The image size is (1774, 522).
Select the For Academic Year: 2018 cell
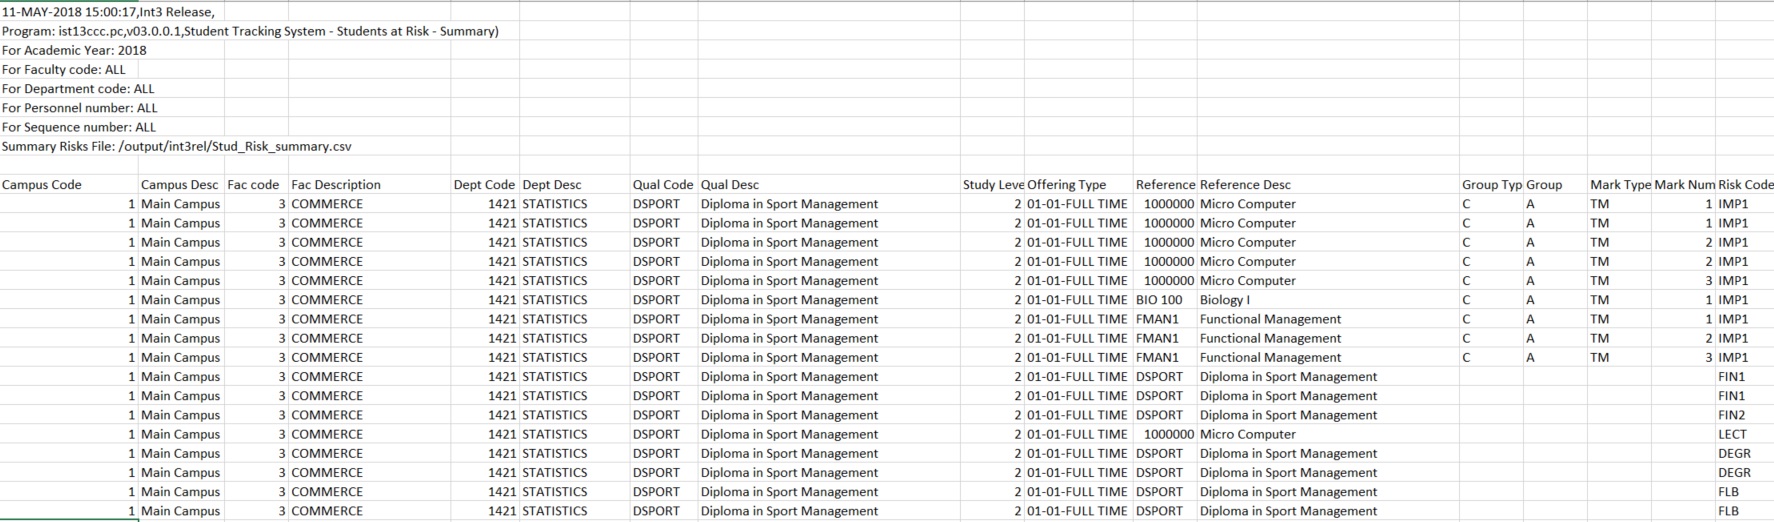pyautogui.click(x=74, y=50)
